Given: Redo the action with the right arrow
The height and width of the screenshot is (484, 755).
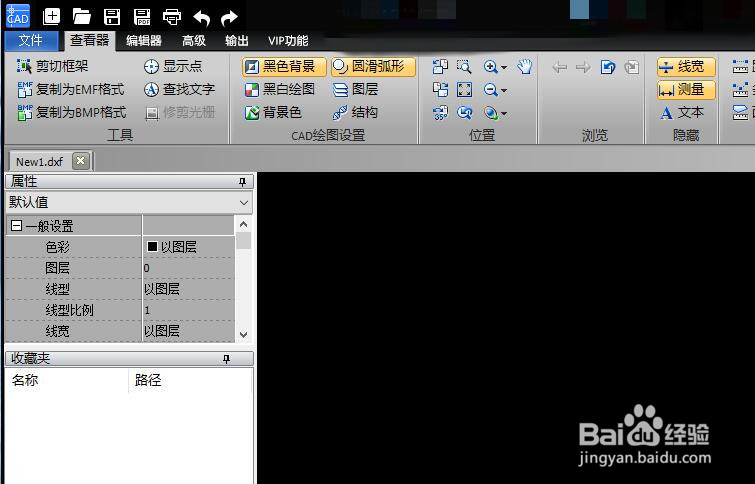Looking at the screenshot, I should click(229, 18).
